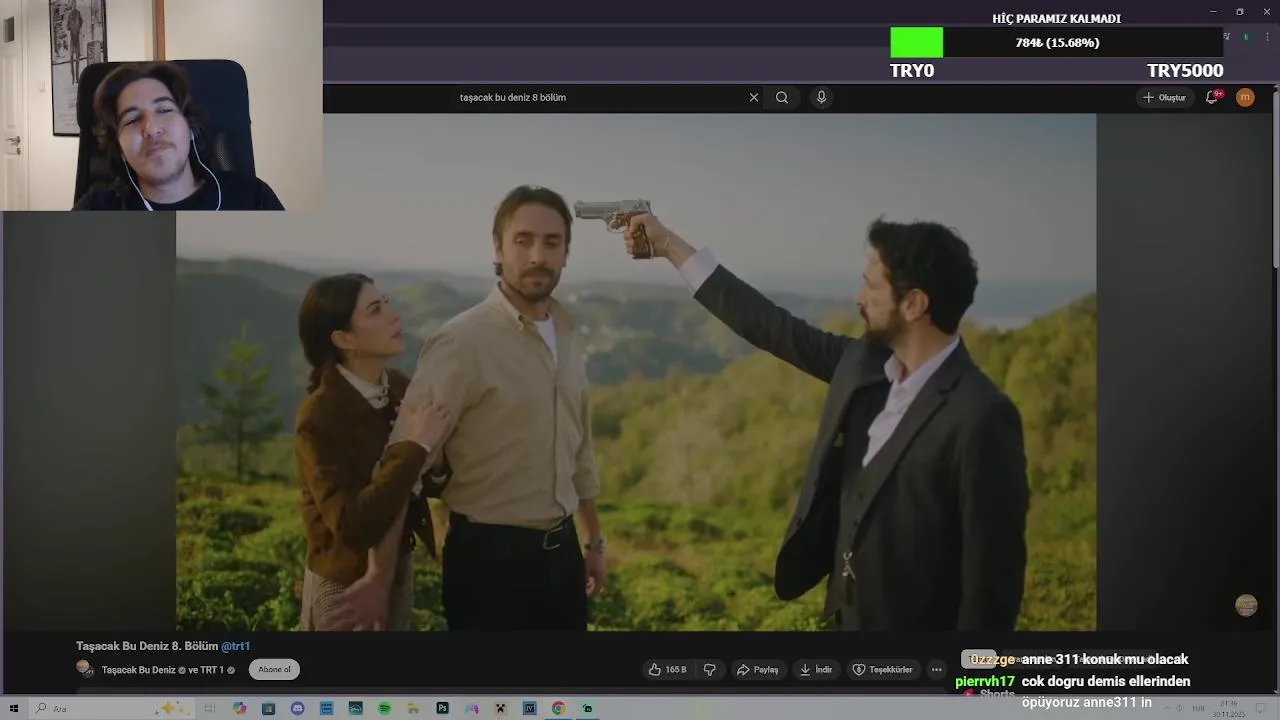This screenshot has width=1280, height=720.
Task: Switch the TUR keyboard language indicator
Action: pyautogui.click(x=1198, y=708)
